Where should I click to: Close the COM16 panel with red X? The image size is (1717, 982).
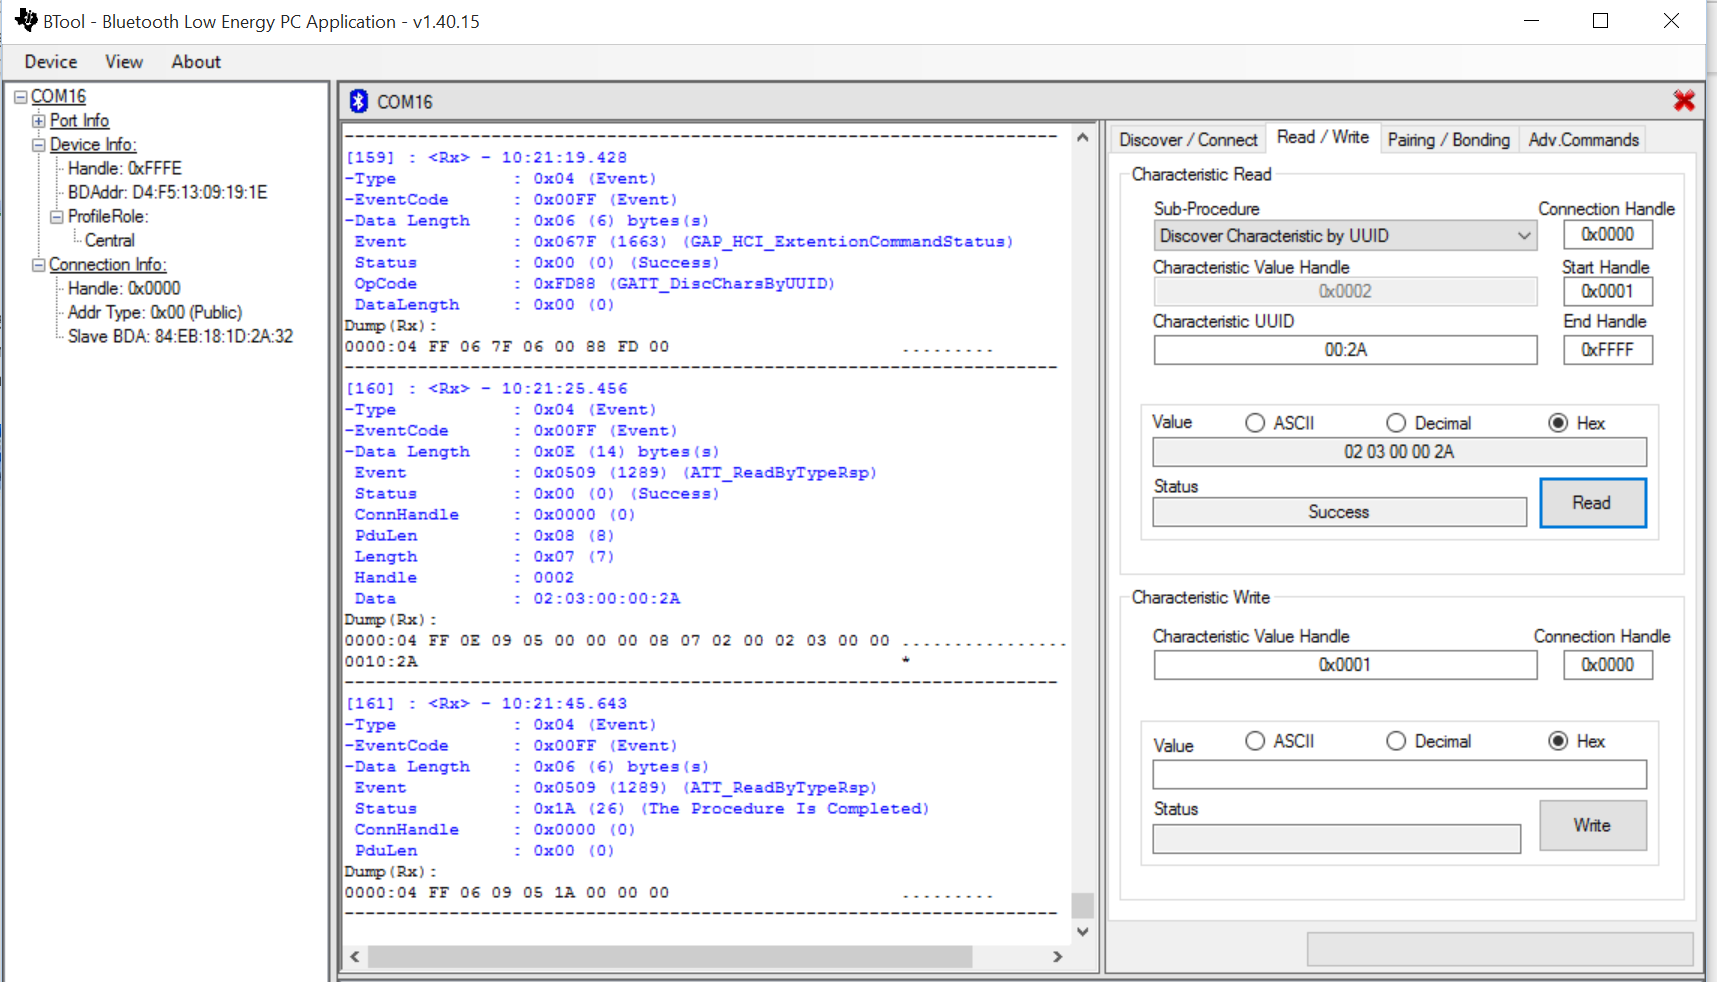pyautogui.click(x=1684, y=100)
